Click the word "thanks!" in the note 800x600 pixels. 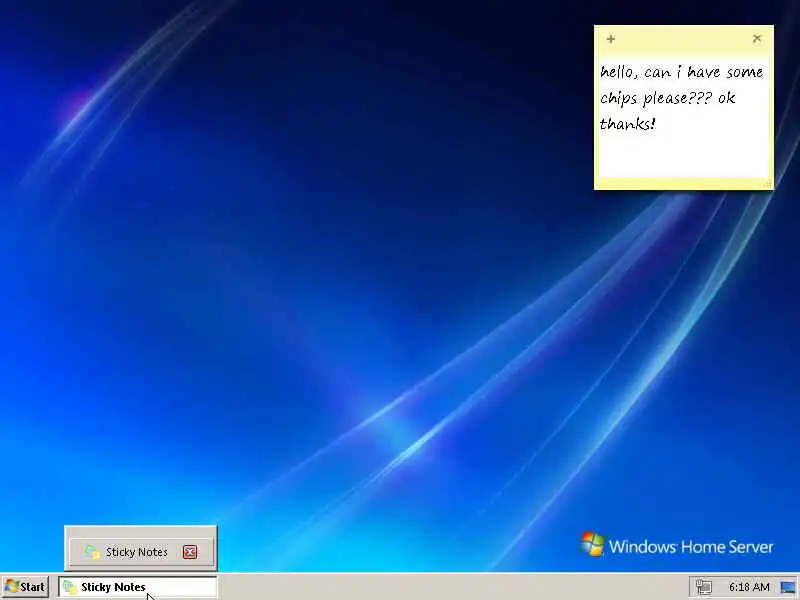click(x=627, y=123)
